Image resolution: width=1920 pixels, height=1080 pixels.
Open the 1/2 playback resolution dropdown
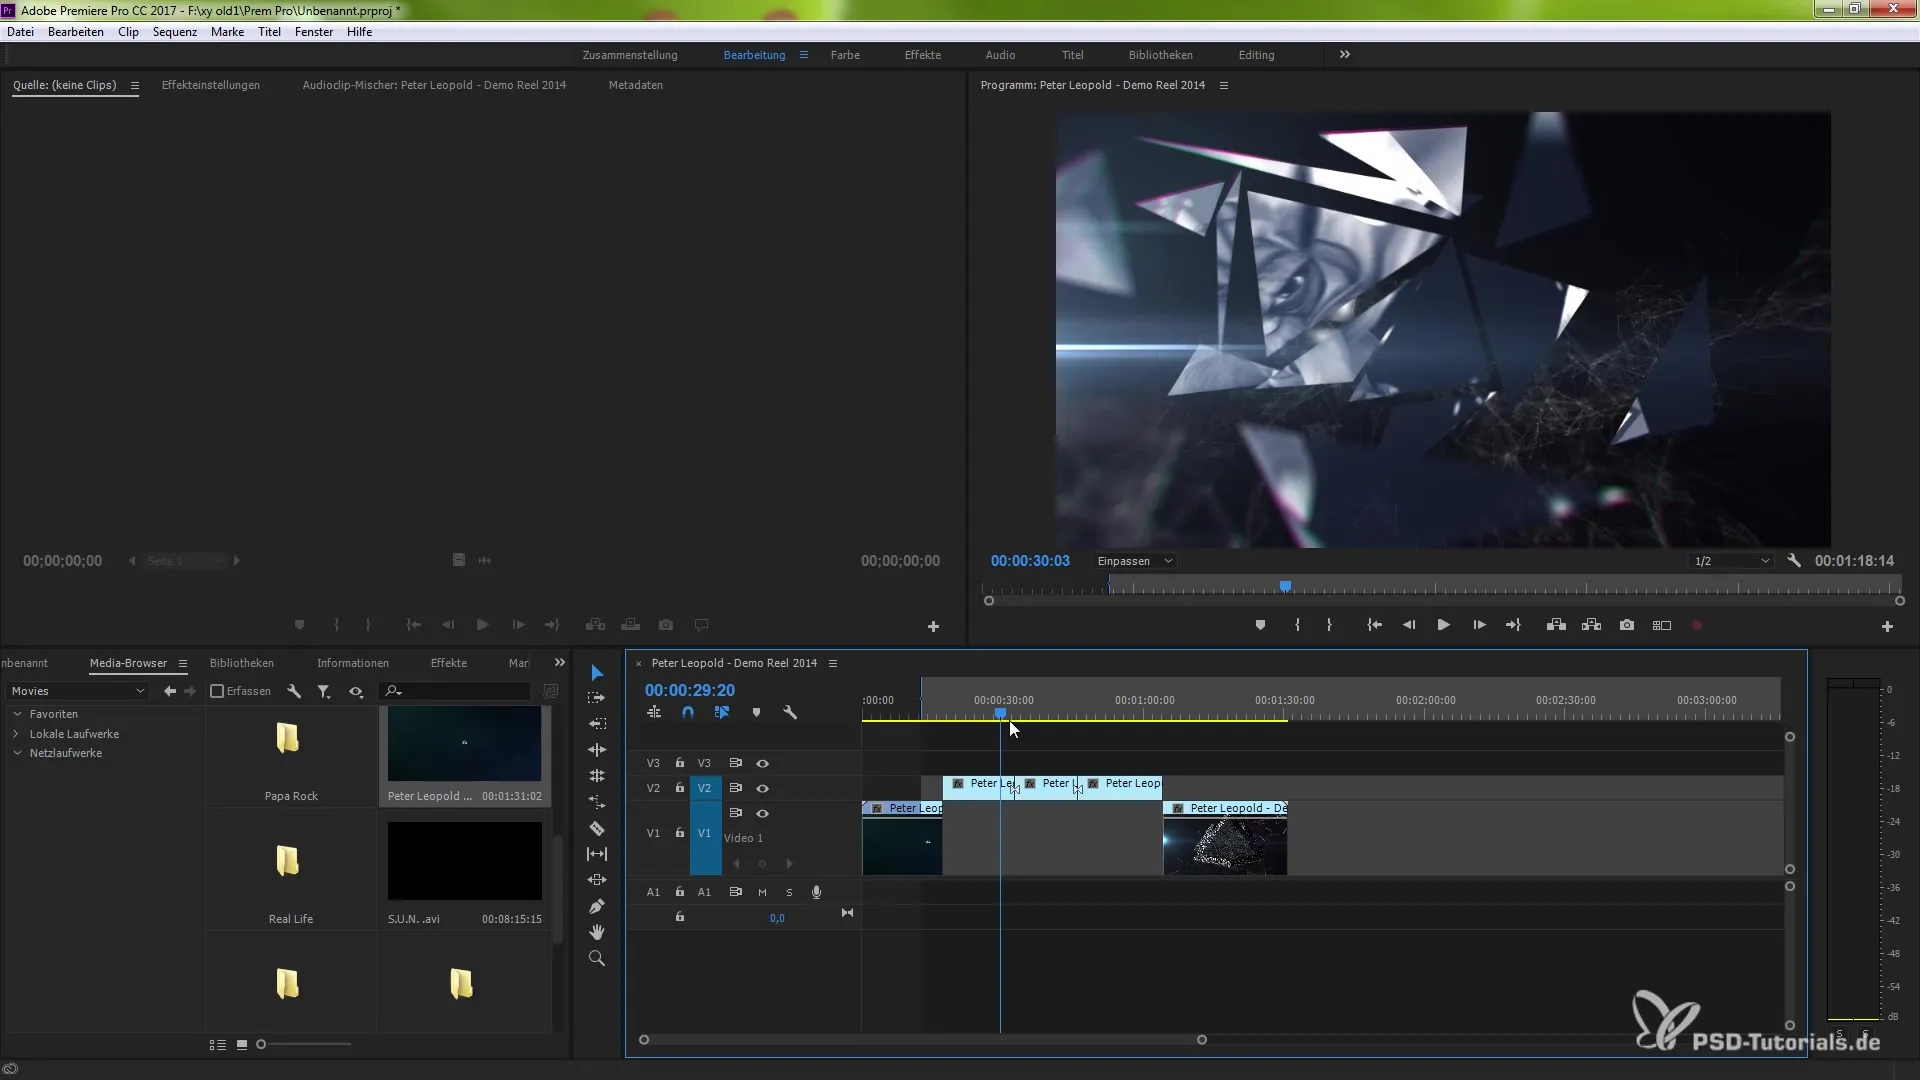[x=1731, y=561]
